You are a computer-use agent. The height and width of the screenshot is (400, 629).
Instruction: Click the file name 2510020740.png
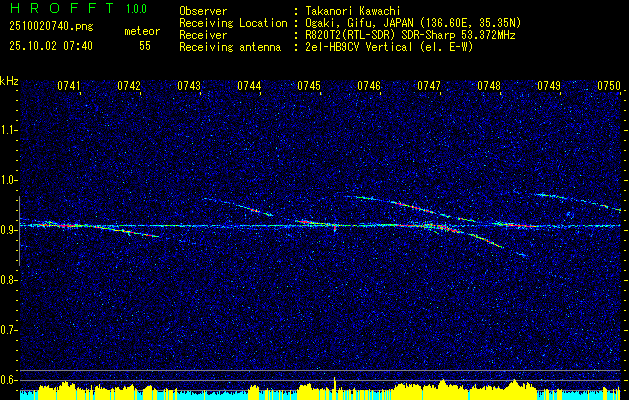click(x=51, y=27)
